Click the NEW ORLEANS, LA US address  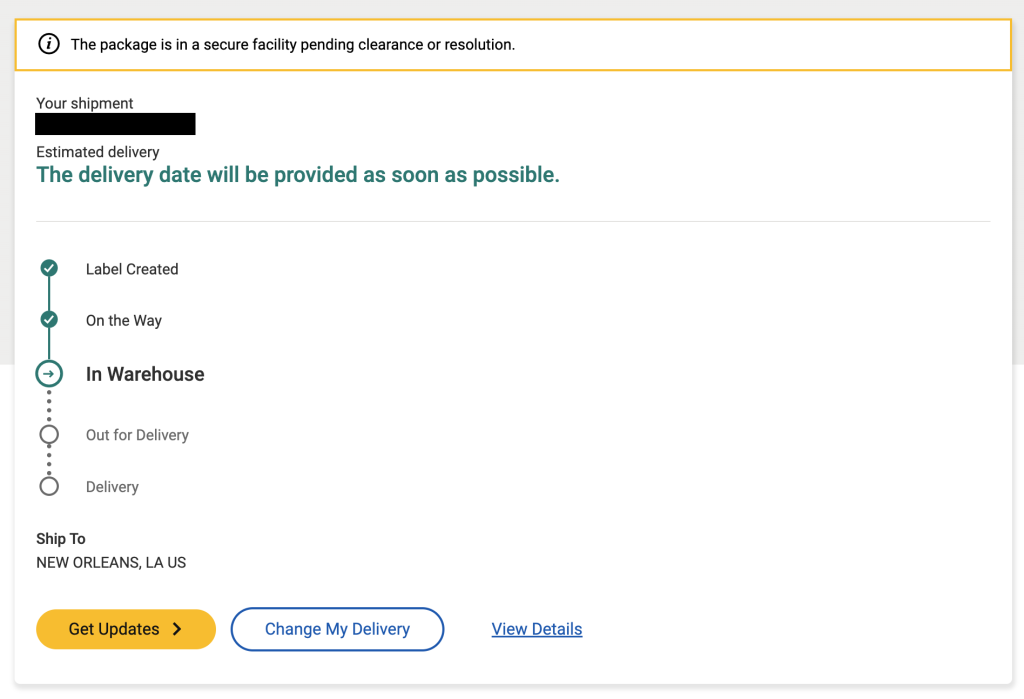click(x=111, y=562)
